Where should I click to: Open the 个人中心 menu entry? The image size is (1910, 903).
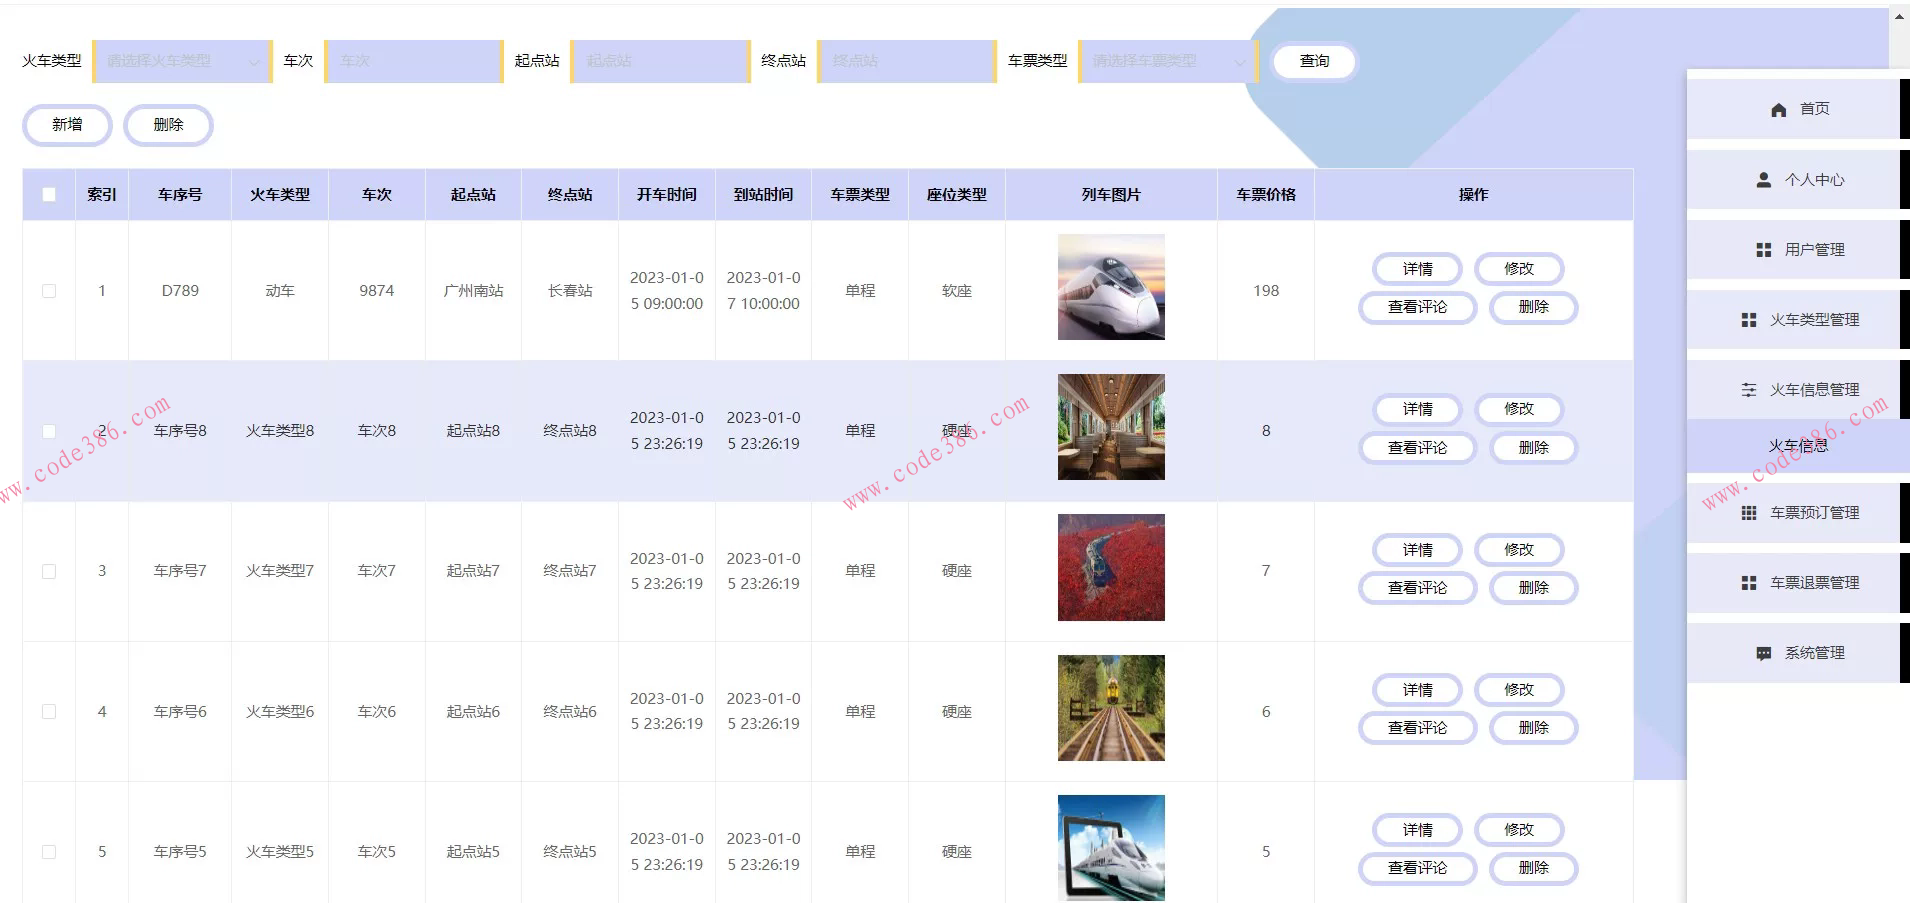[x=1812, y=180]
